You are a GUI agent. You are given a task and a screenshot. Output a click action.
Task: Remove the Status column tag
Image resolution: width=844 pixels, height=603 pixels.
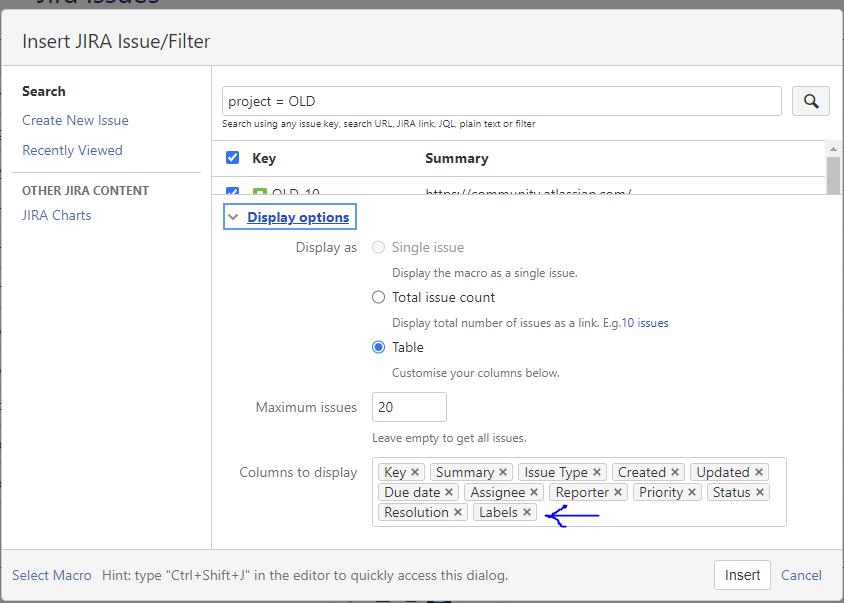pos(759,492)
